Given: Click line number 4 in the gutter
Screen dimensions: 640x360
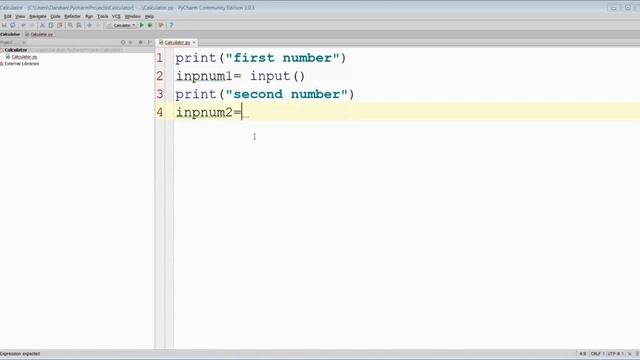Looking at the screenshot, I should click(x=160, y=112).
